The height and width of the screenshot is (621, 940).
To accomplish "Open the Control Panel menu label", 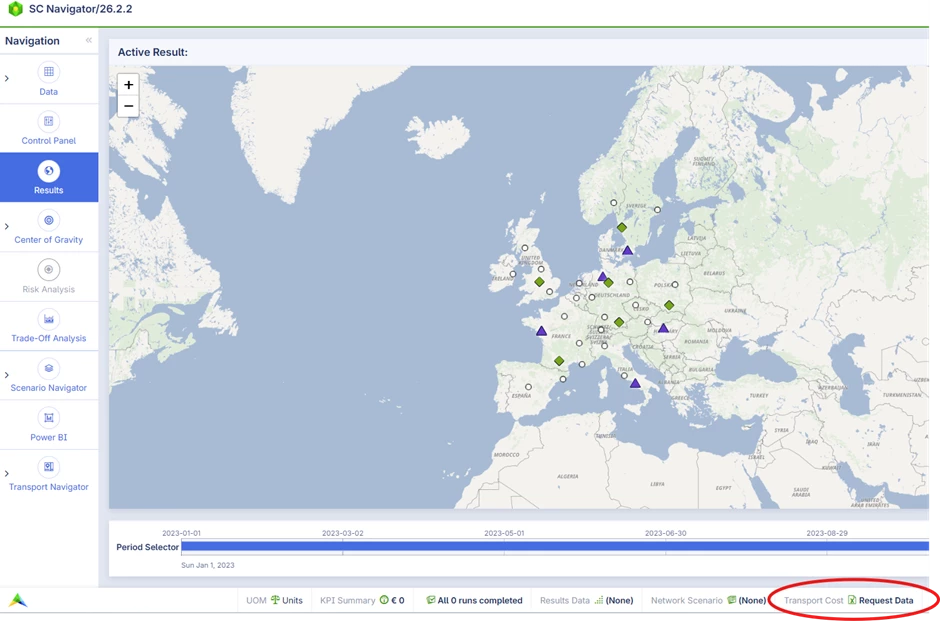I will 49,141.
